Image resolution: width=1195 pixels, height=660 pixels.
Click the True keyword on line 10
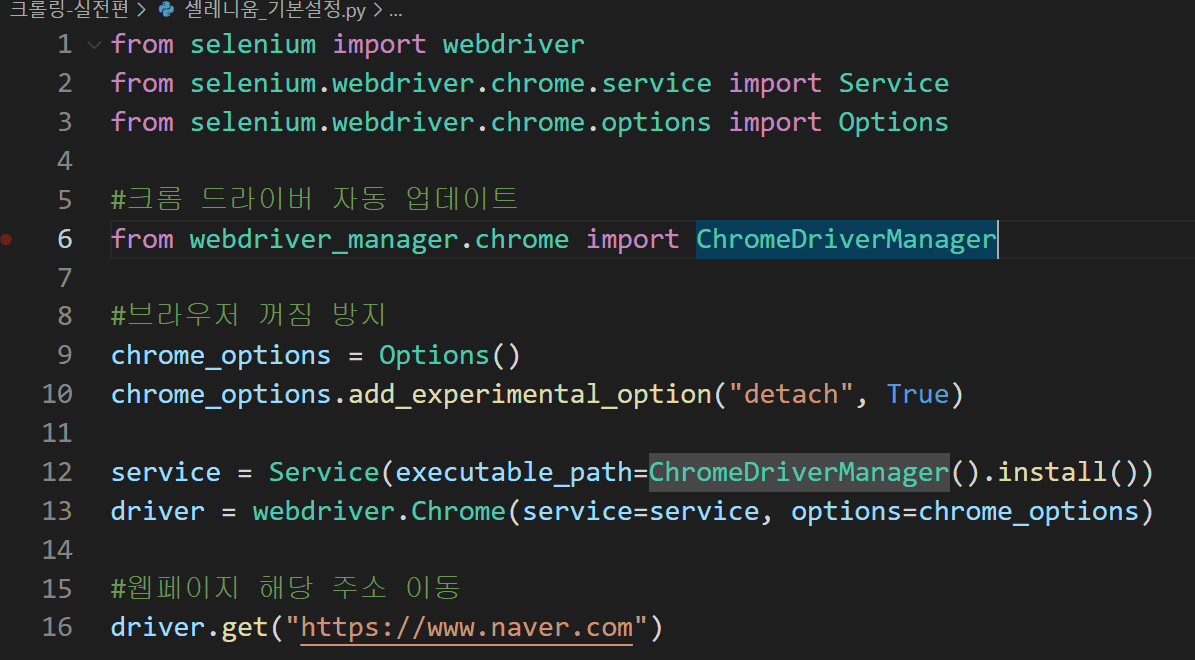pyautogui.click(x=917, y=394)
